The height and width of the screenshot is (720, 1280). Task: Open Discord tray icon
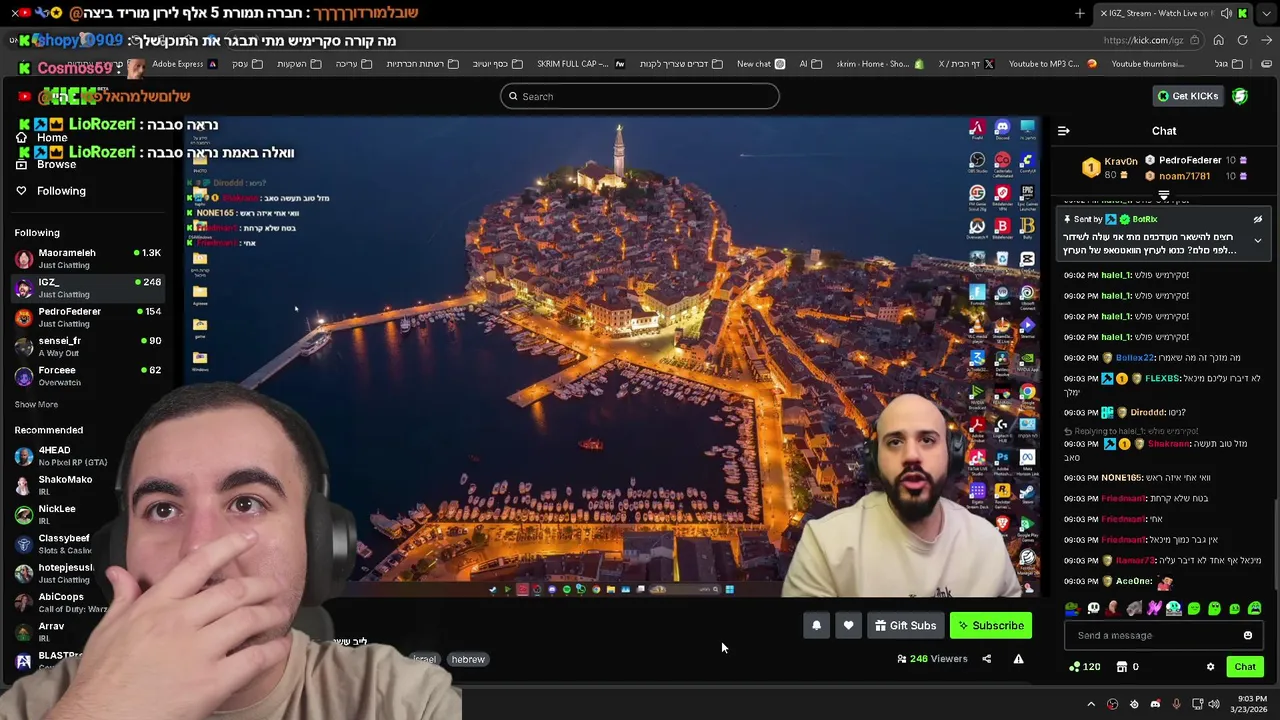pos(1155,704)
